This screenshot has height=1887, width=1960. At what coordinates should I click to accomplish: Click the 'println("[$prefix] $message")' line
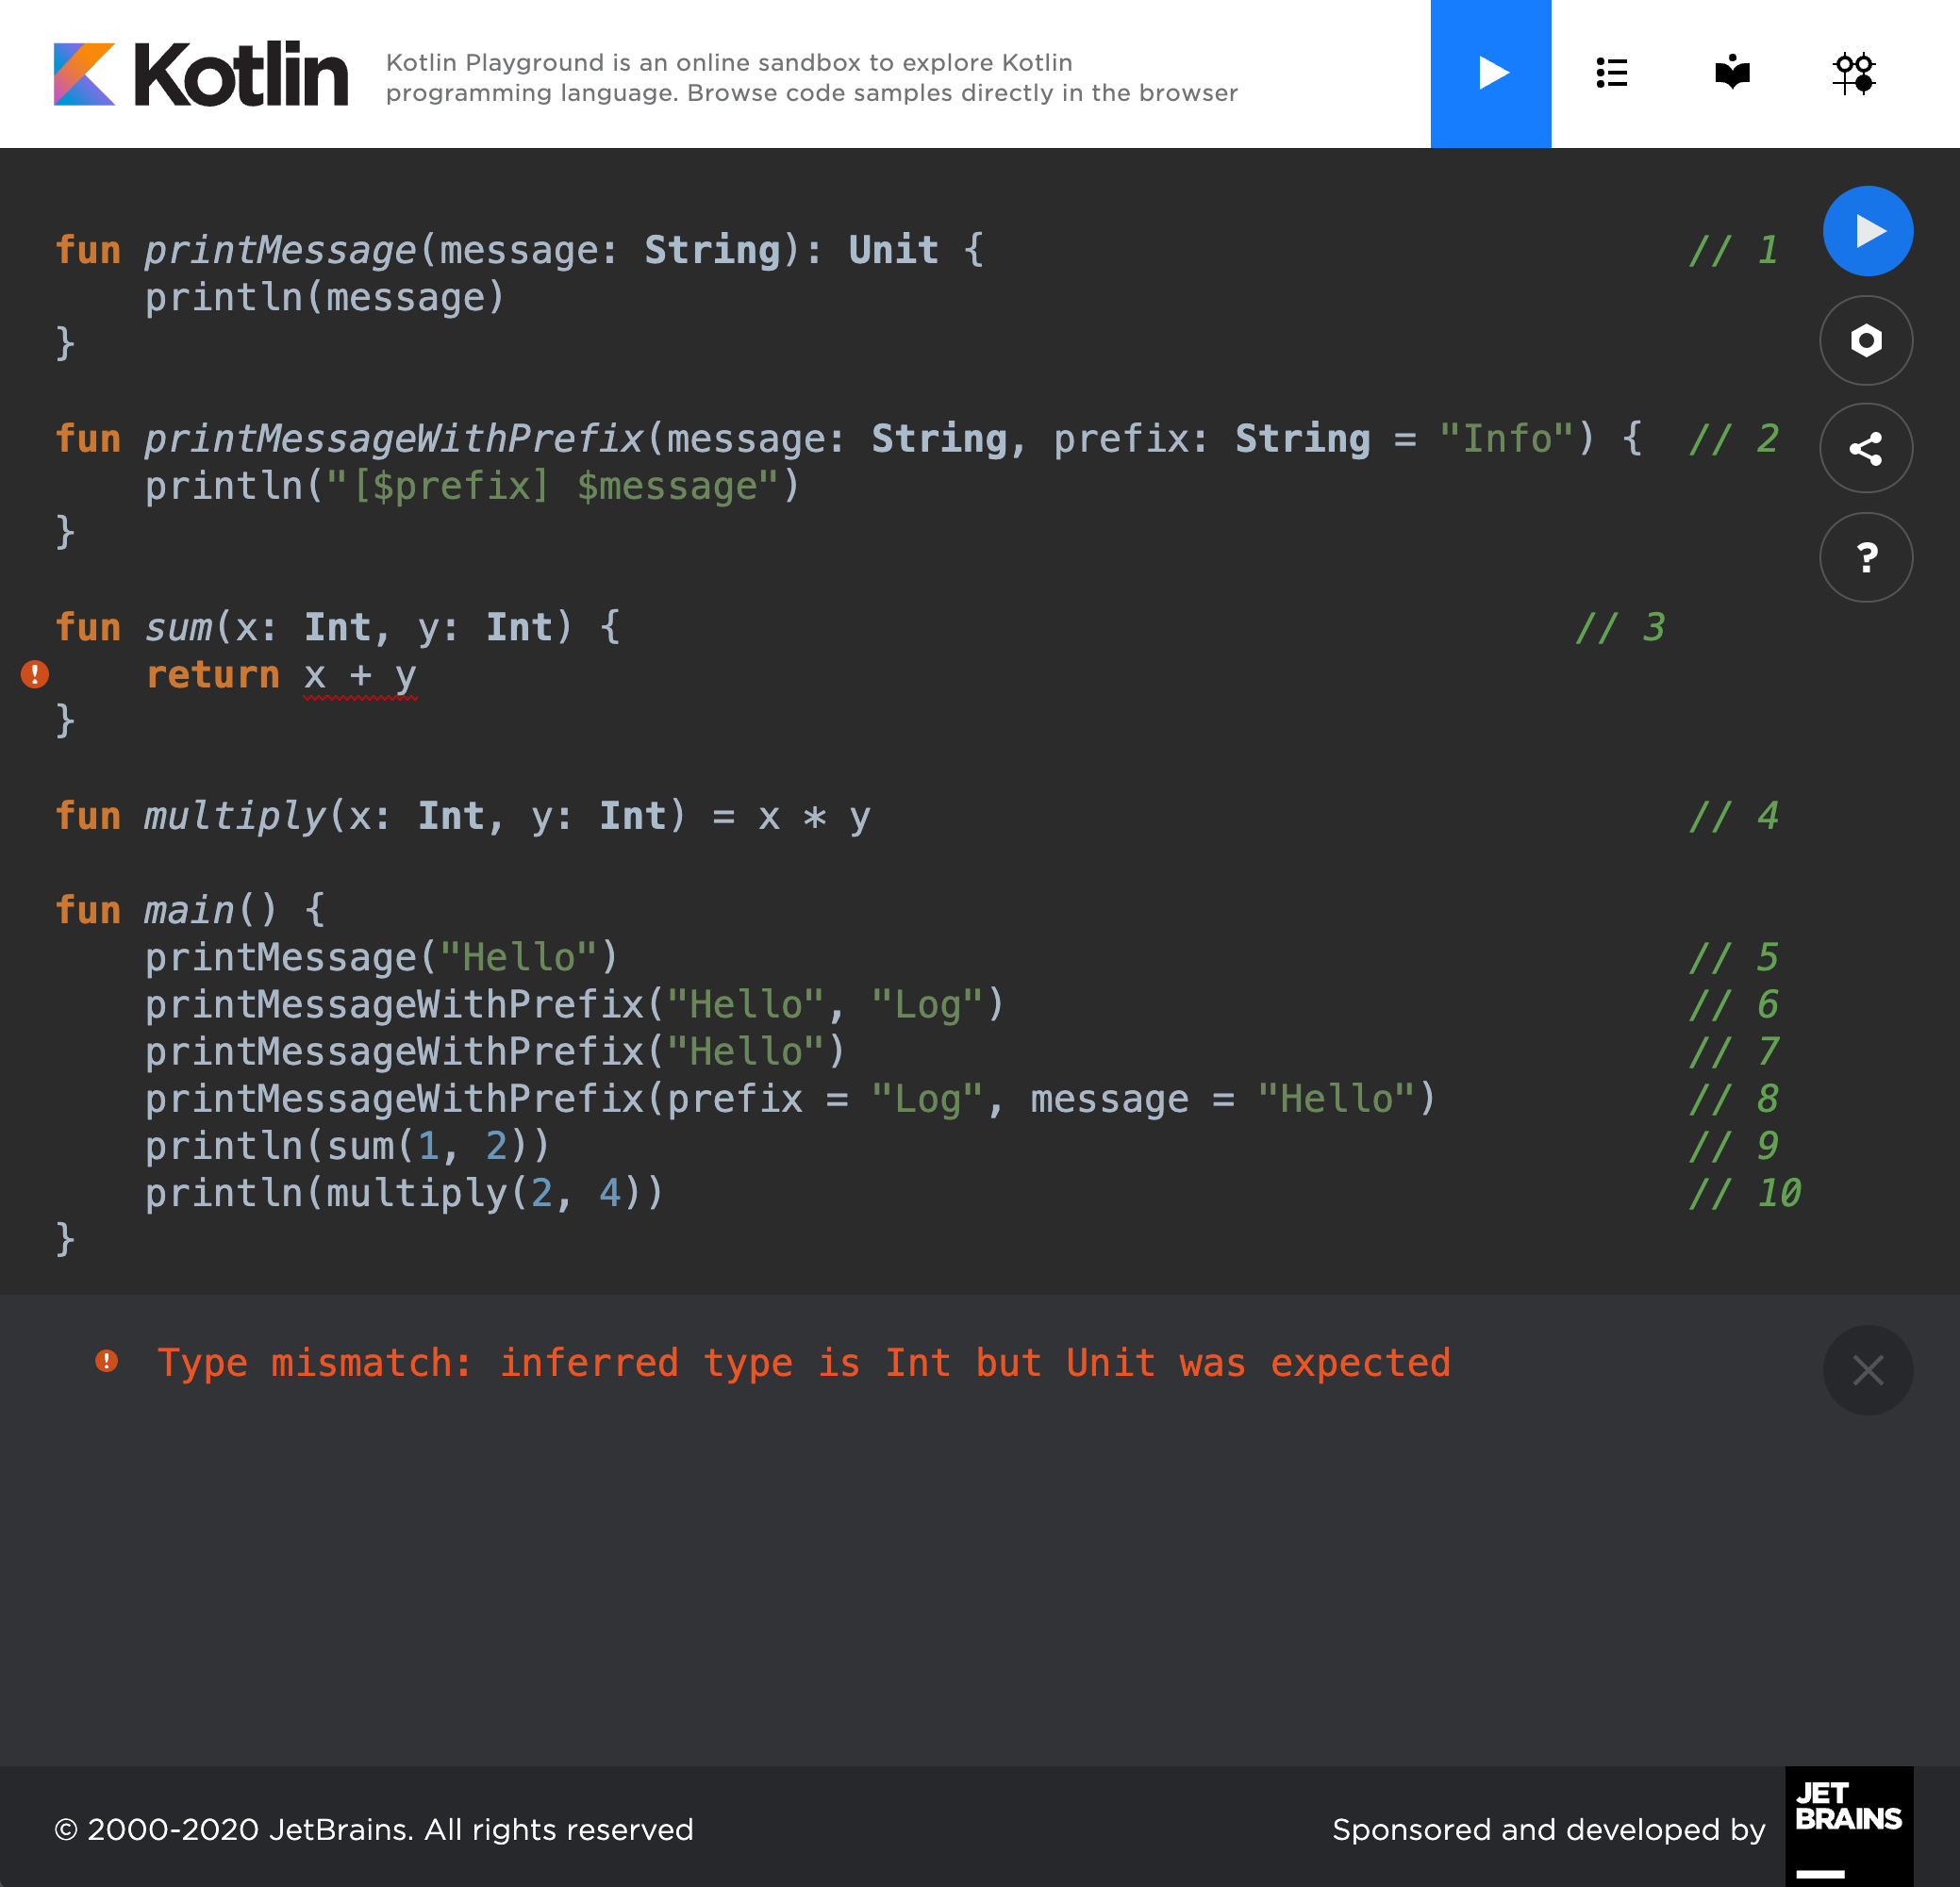tap(472, 486)
